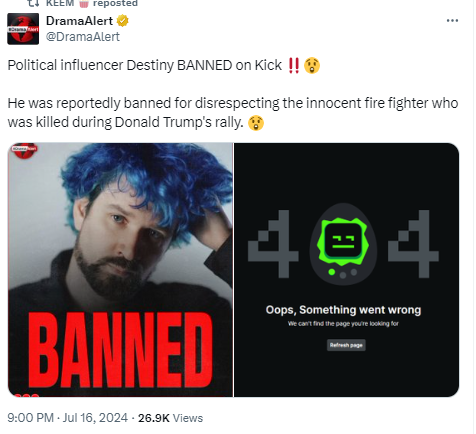476x434 pixels.
Task: Click the red double exclamation emoji
Action: tap(294, 65)
